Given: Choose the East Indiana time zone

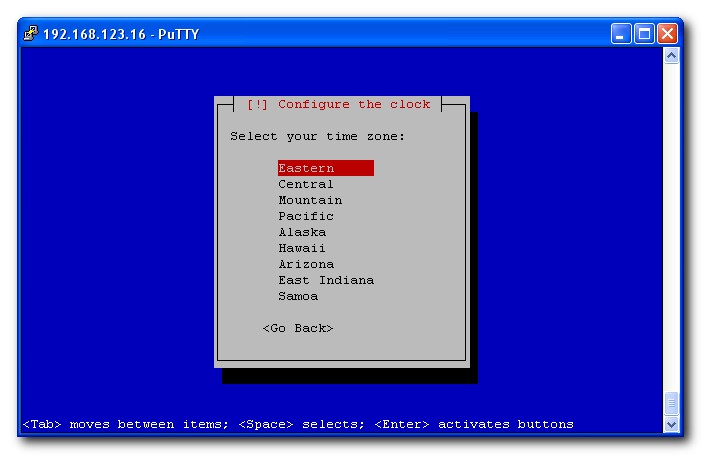Looking at the screenshot, I should tap(326, 280).
